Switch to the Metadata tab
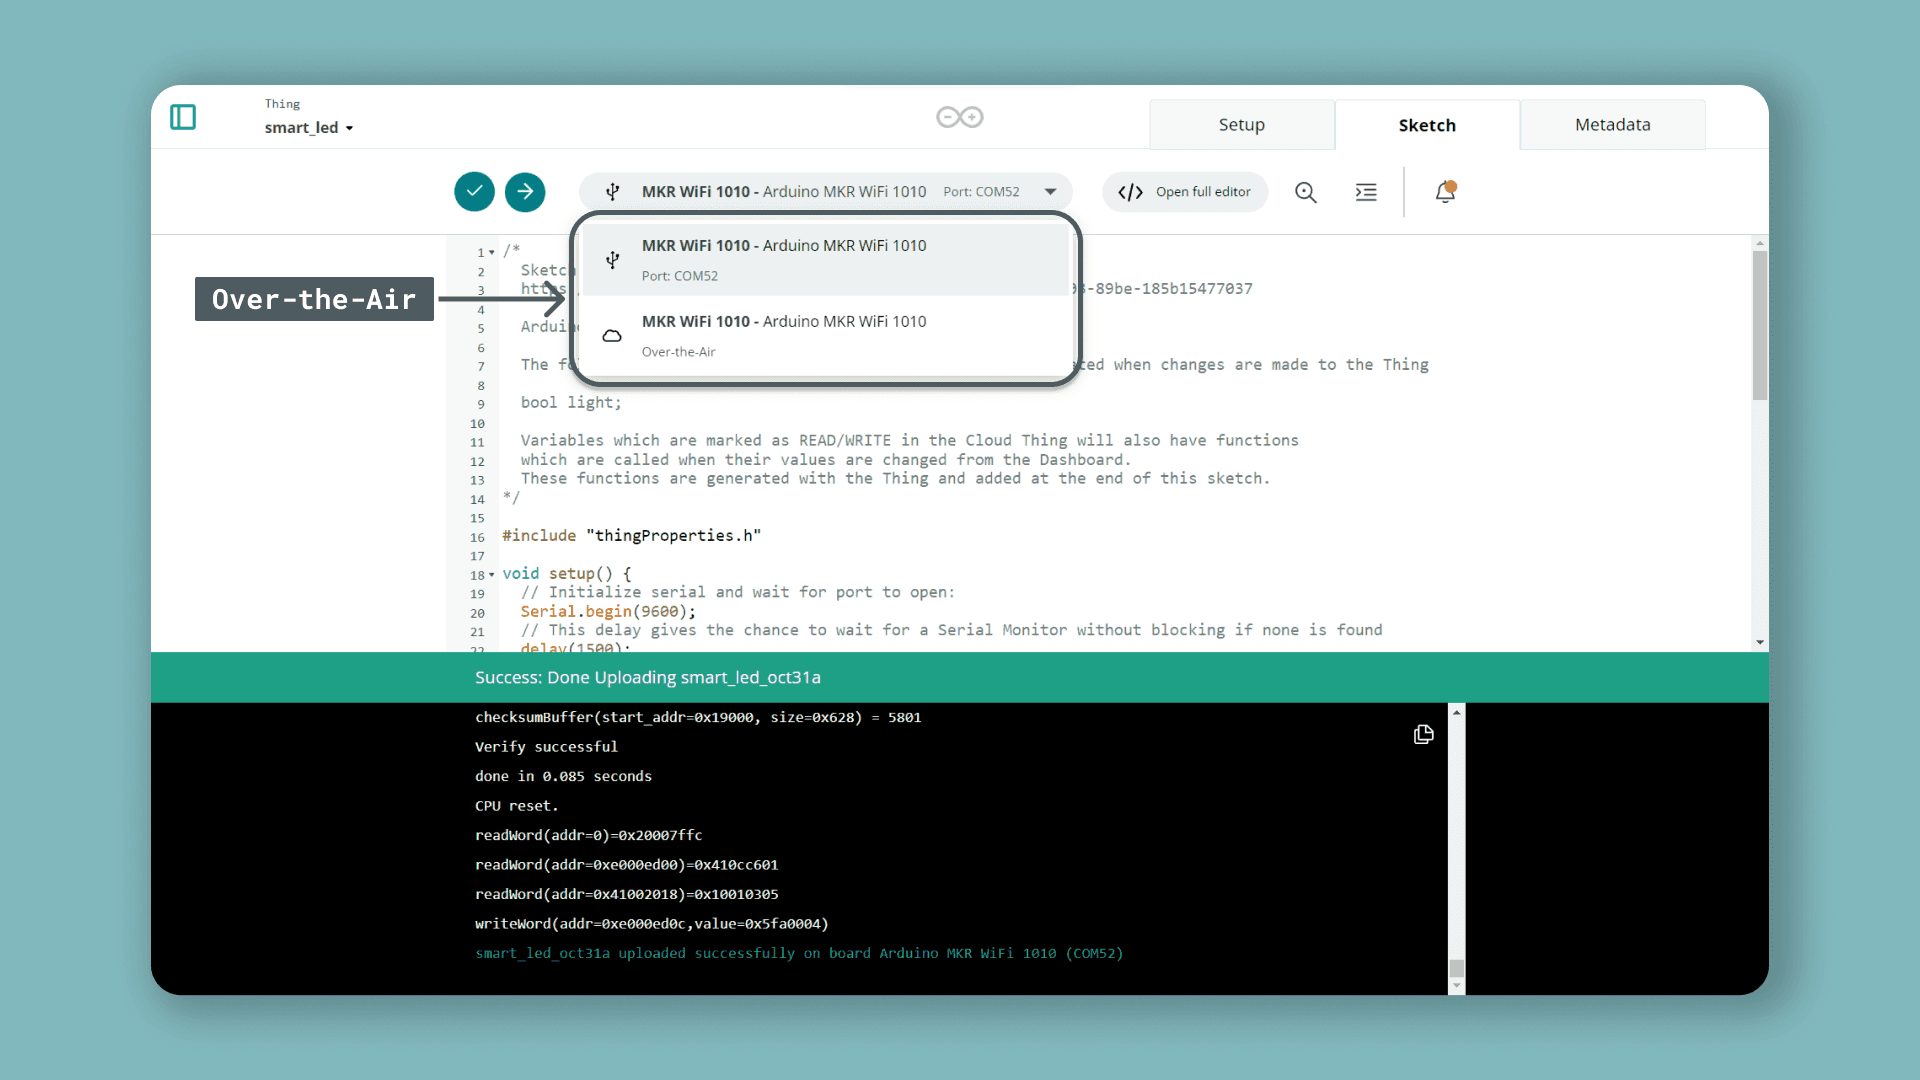Image resolution: width=1920 pixels, height=1080 pixels. click(1612, 125)
